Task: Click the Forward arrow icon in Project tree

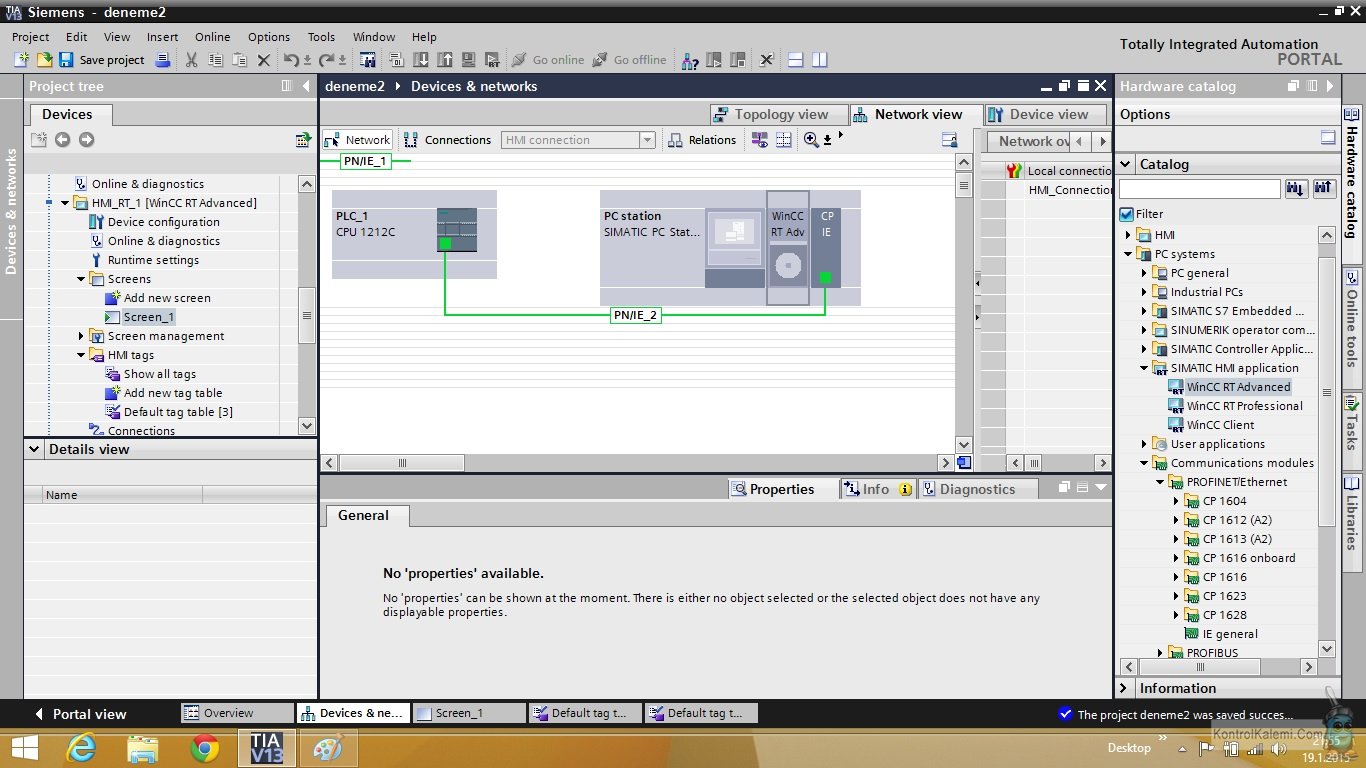Action: click(86, 139)
